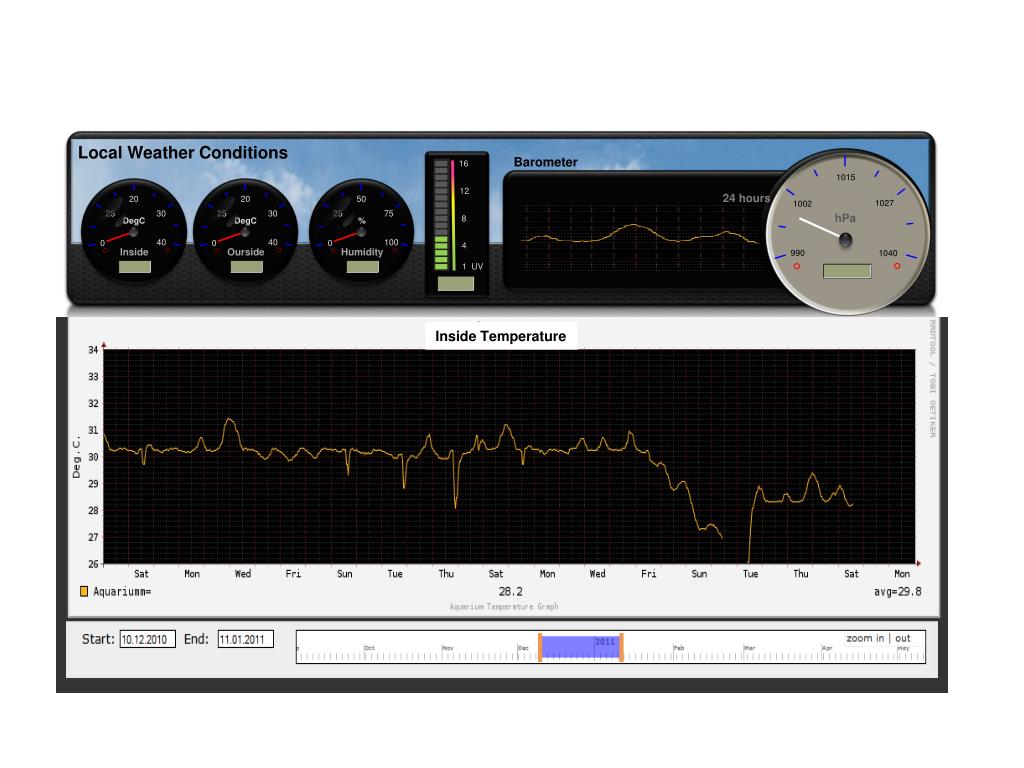
Task: Click the LCD readout below the UV meter
Action: pyautogui.click(x=455, y=283)
